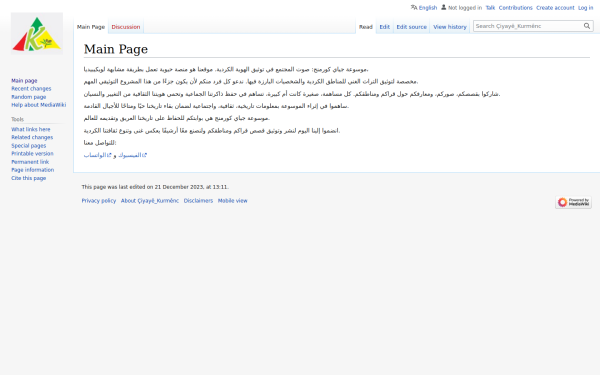Open the Privacy policy footer link
The height and width of the screenshot is (375, 600).
pos(99,201)
